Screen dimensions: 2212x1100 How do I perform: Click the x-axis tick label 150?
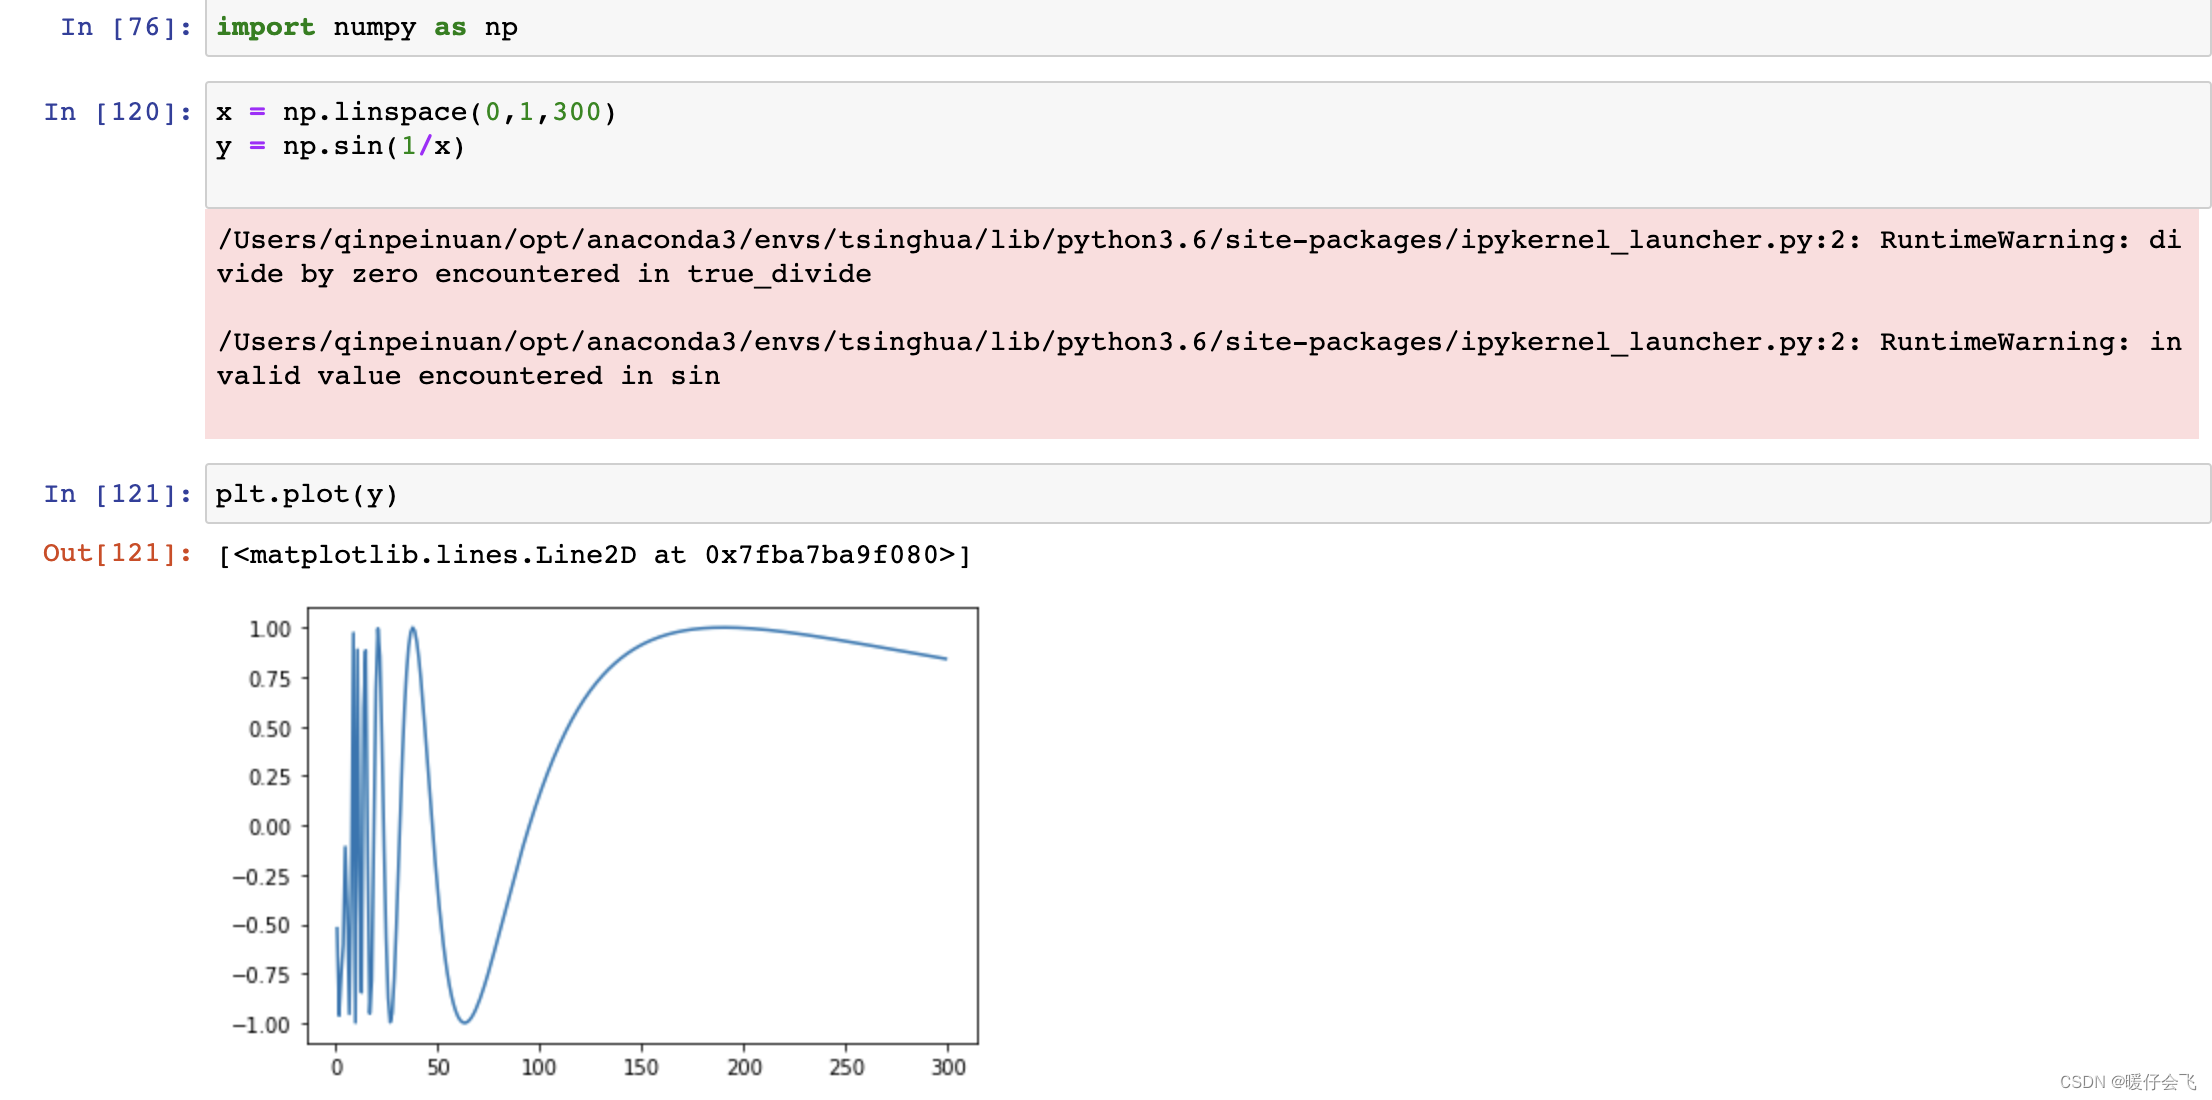(641, 1067)
